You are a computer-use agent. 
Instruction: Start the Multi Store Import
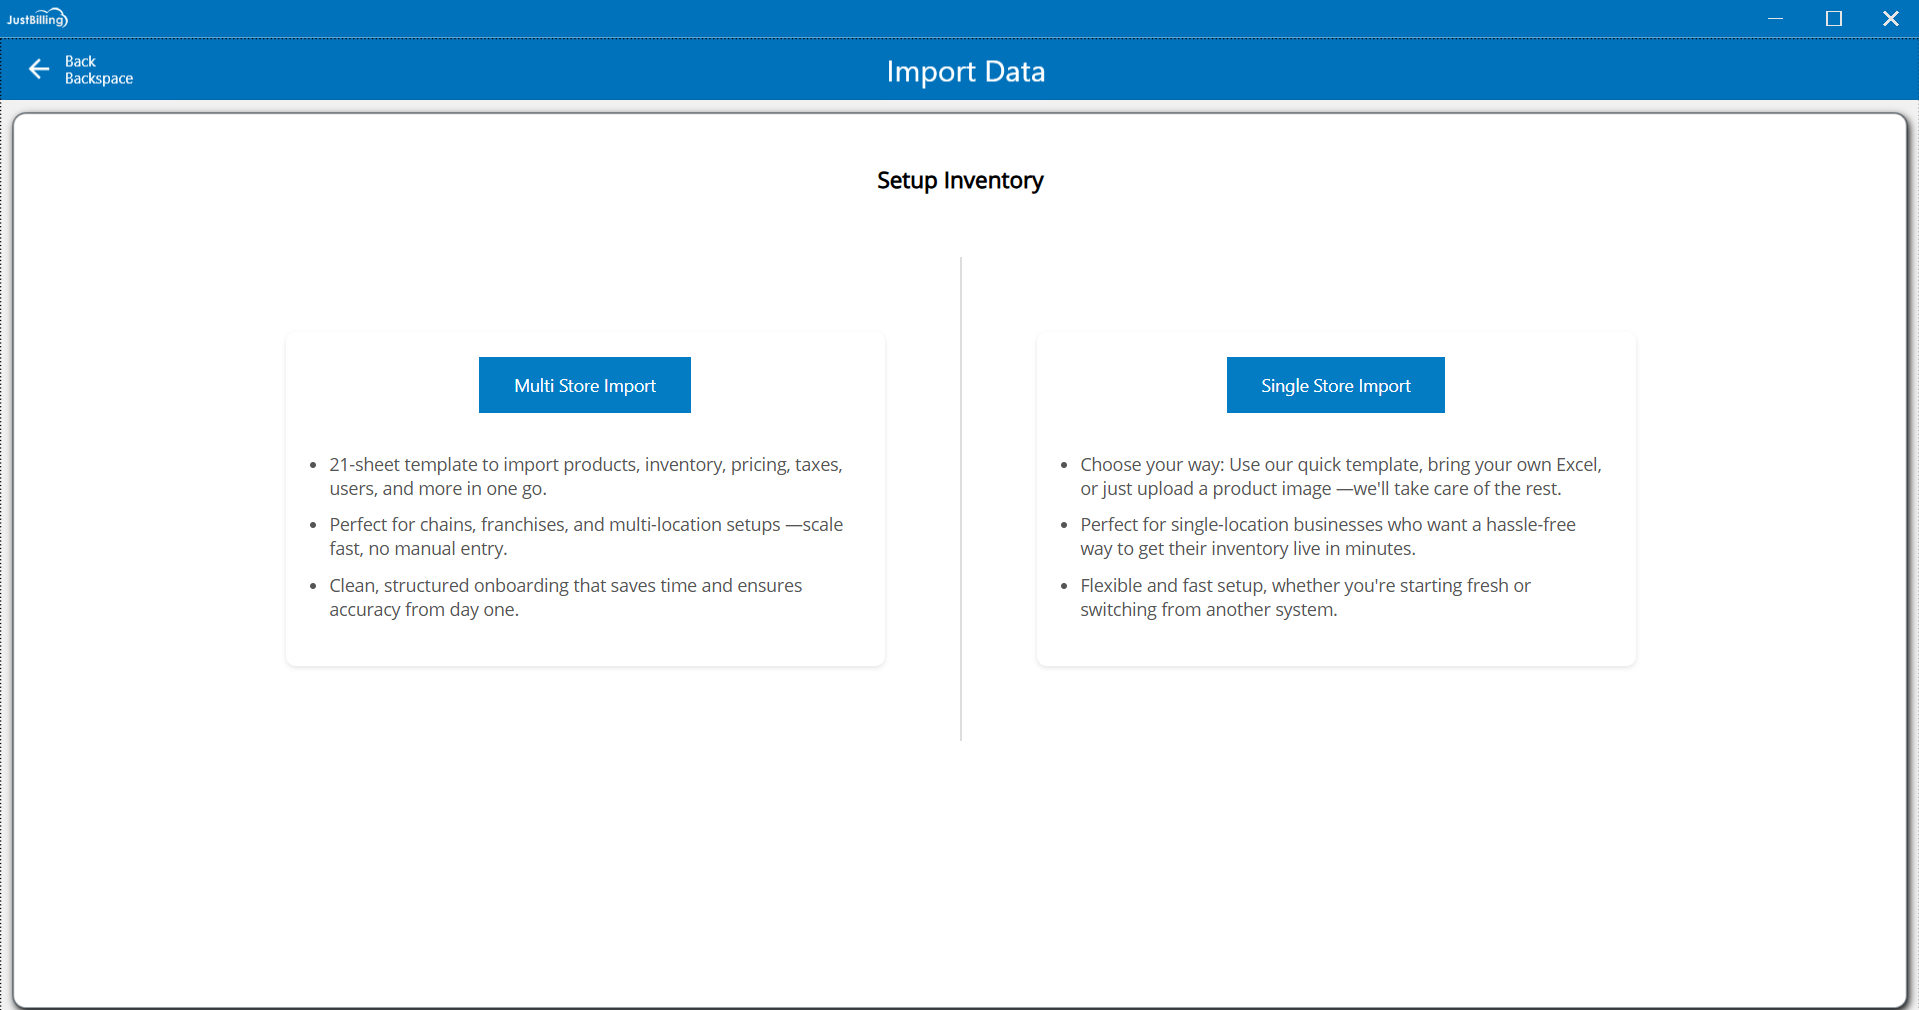point(584,385)
